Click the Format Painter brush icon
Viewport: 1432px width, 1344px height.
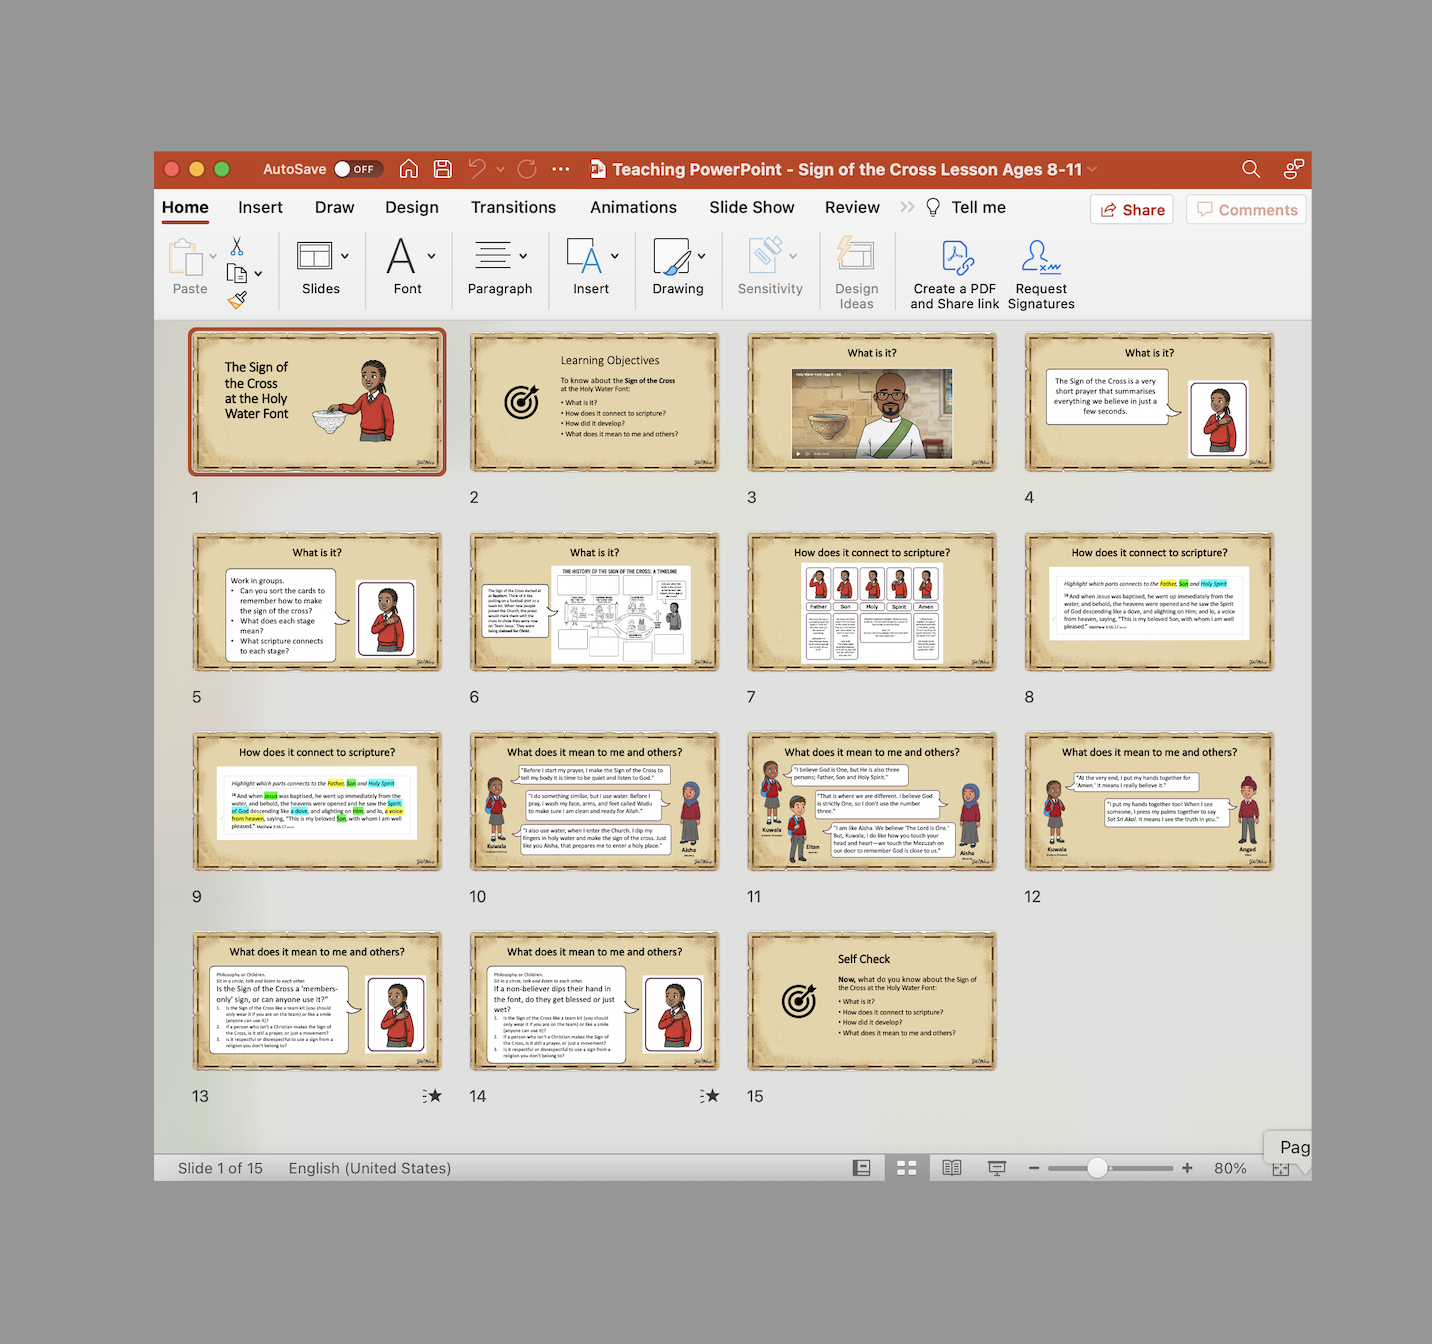[x=237, y=299]
